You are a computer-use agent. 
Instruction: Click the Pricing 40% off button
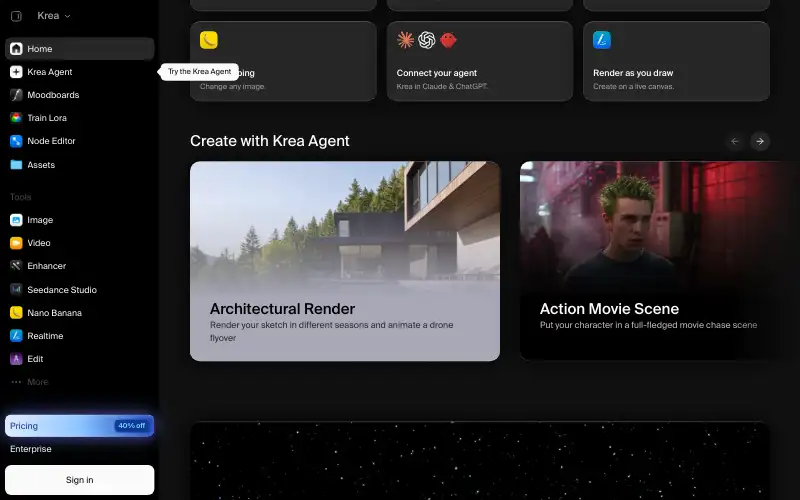pyautogui.click(x=80, y=426)
